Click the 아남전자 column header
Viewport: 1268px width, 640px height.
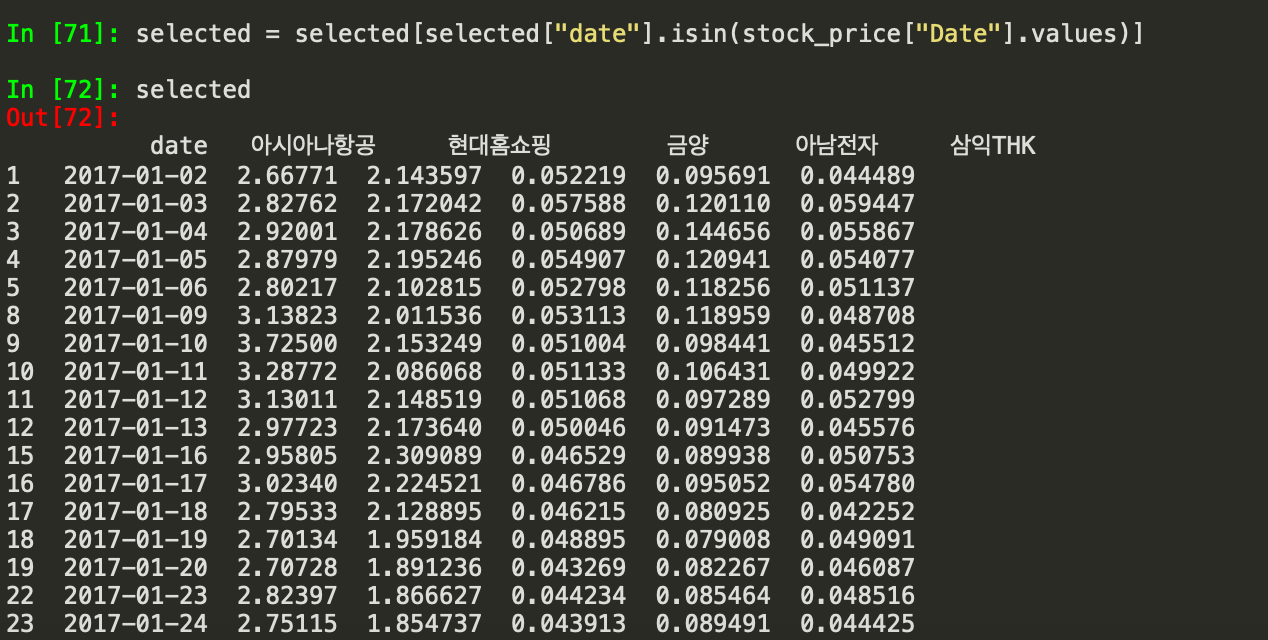tap(835, 145)
